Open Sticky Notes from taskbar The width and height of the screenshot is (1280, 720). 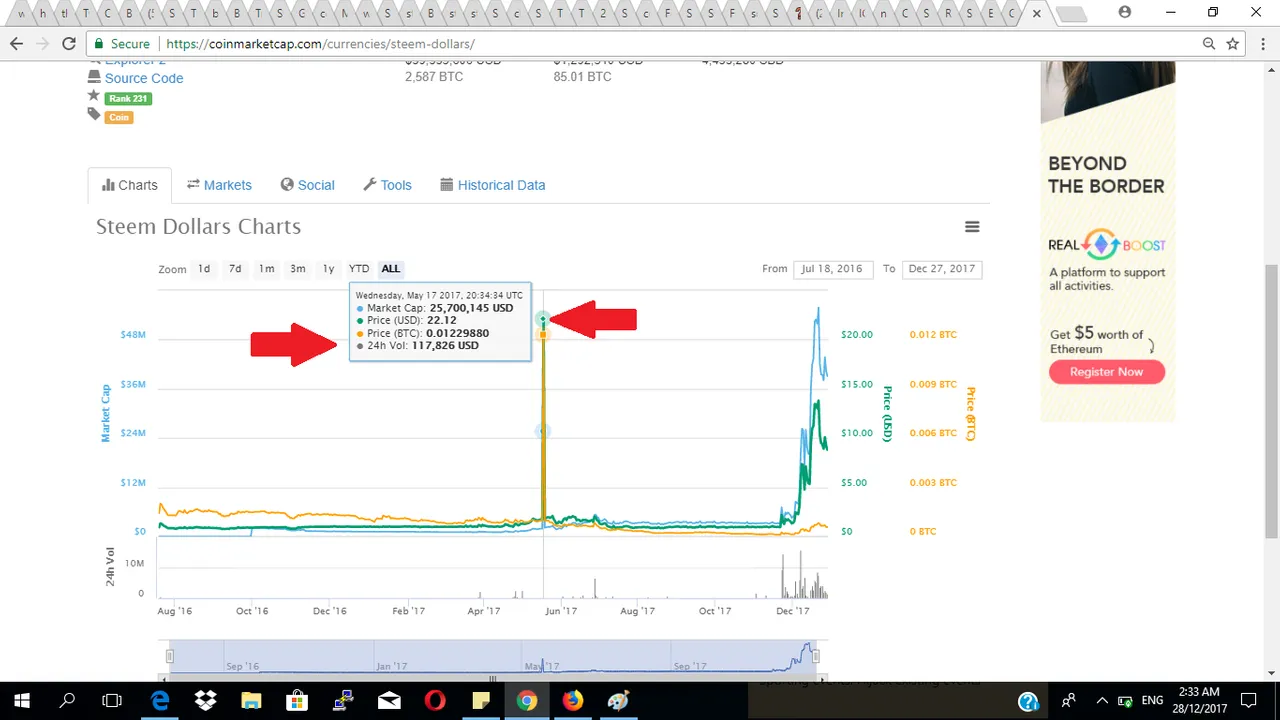(x=481, y=700)
